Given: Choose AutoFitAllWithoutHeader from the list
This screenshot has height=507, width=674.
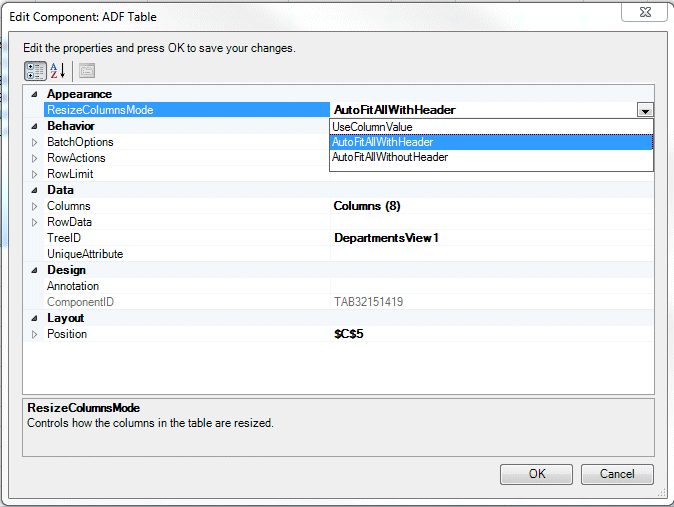Looking at the screenshot, I should pyautogui.click(x=491, y=157).
